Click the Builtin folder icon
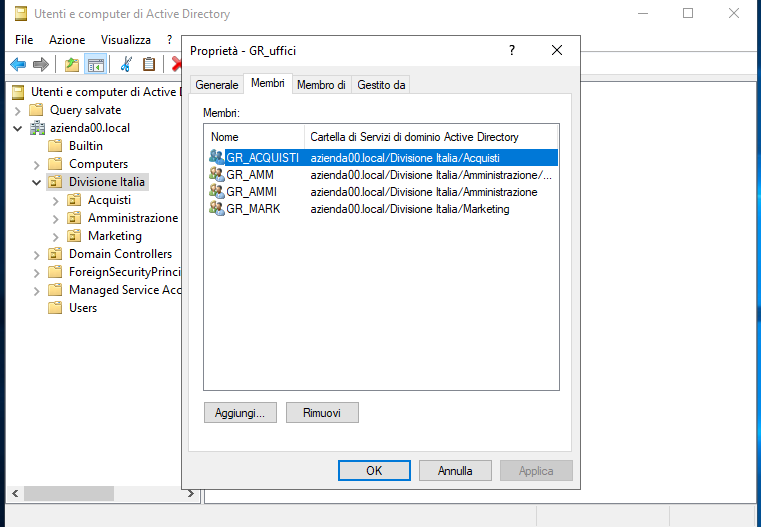 click(55, 146)
